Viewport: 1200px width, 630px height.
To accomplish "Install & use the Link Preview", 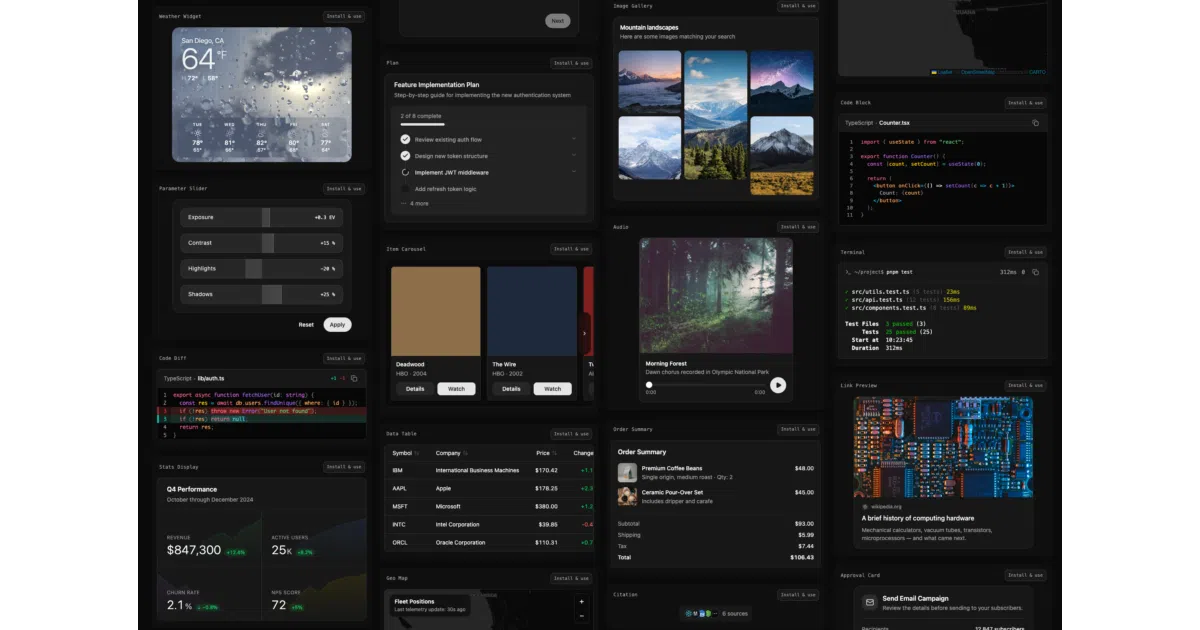I will [x=1025, y=384].
